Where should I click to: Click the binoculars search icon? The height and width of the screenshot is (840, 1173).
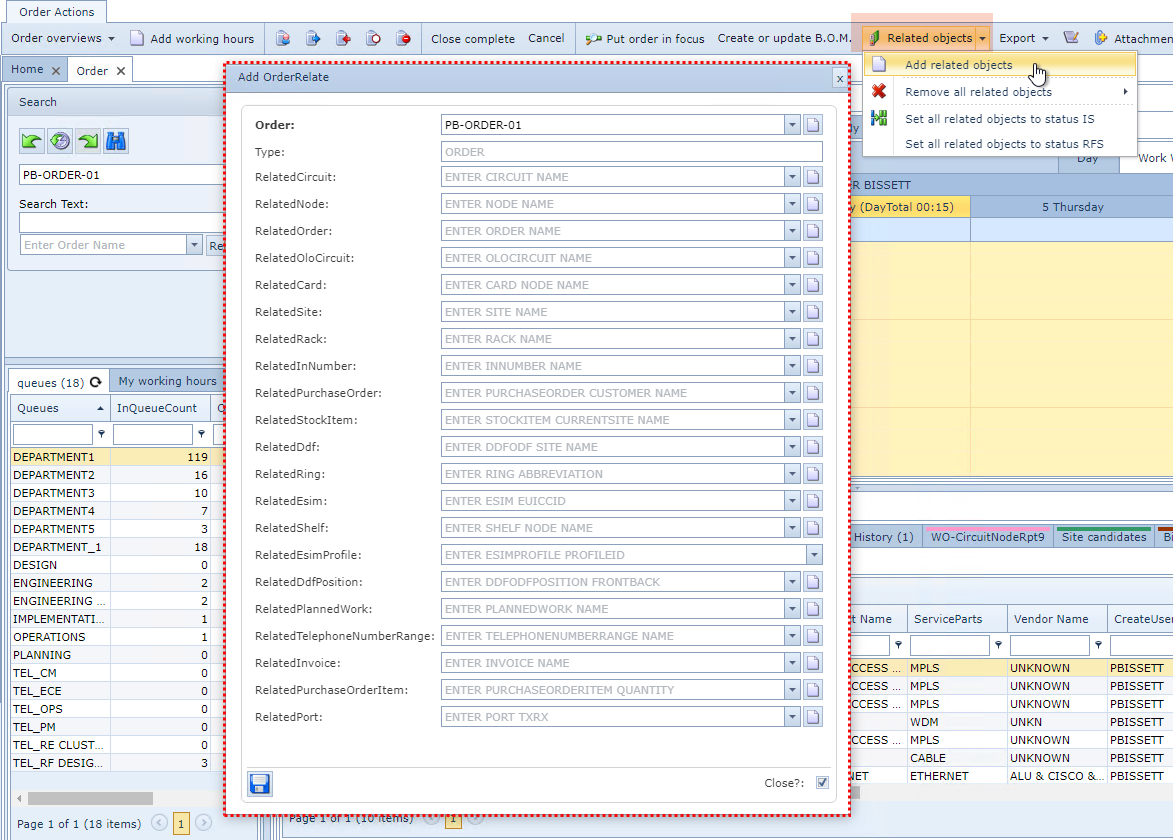(116, 141)
